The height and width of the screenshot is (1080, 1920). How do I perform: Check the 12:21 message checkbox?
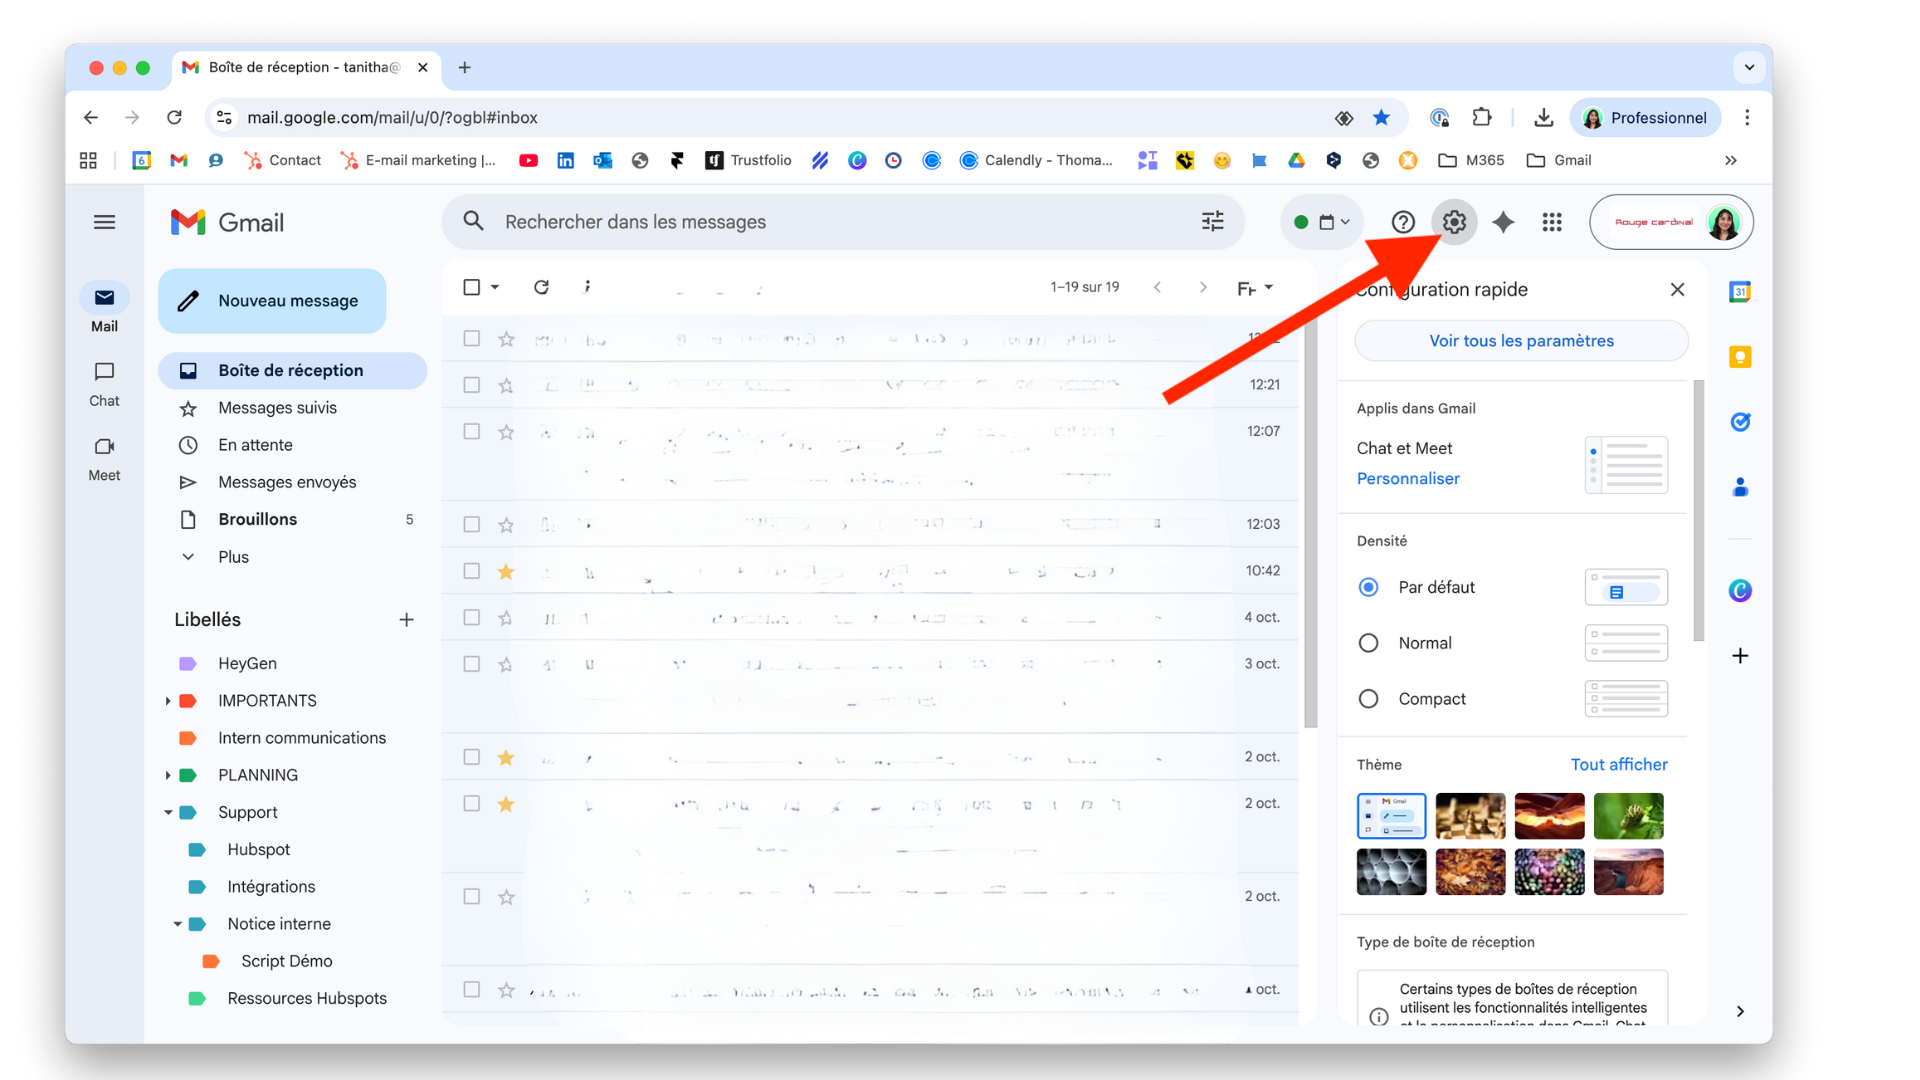pyautogui.click(x=472, y=385)
